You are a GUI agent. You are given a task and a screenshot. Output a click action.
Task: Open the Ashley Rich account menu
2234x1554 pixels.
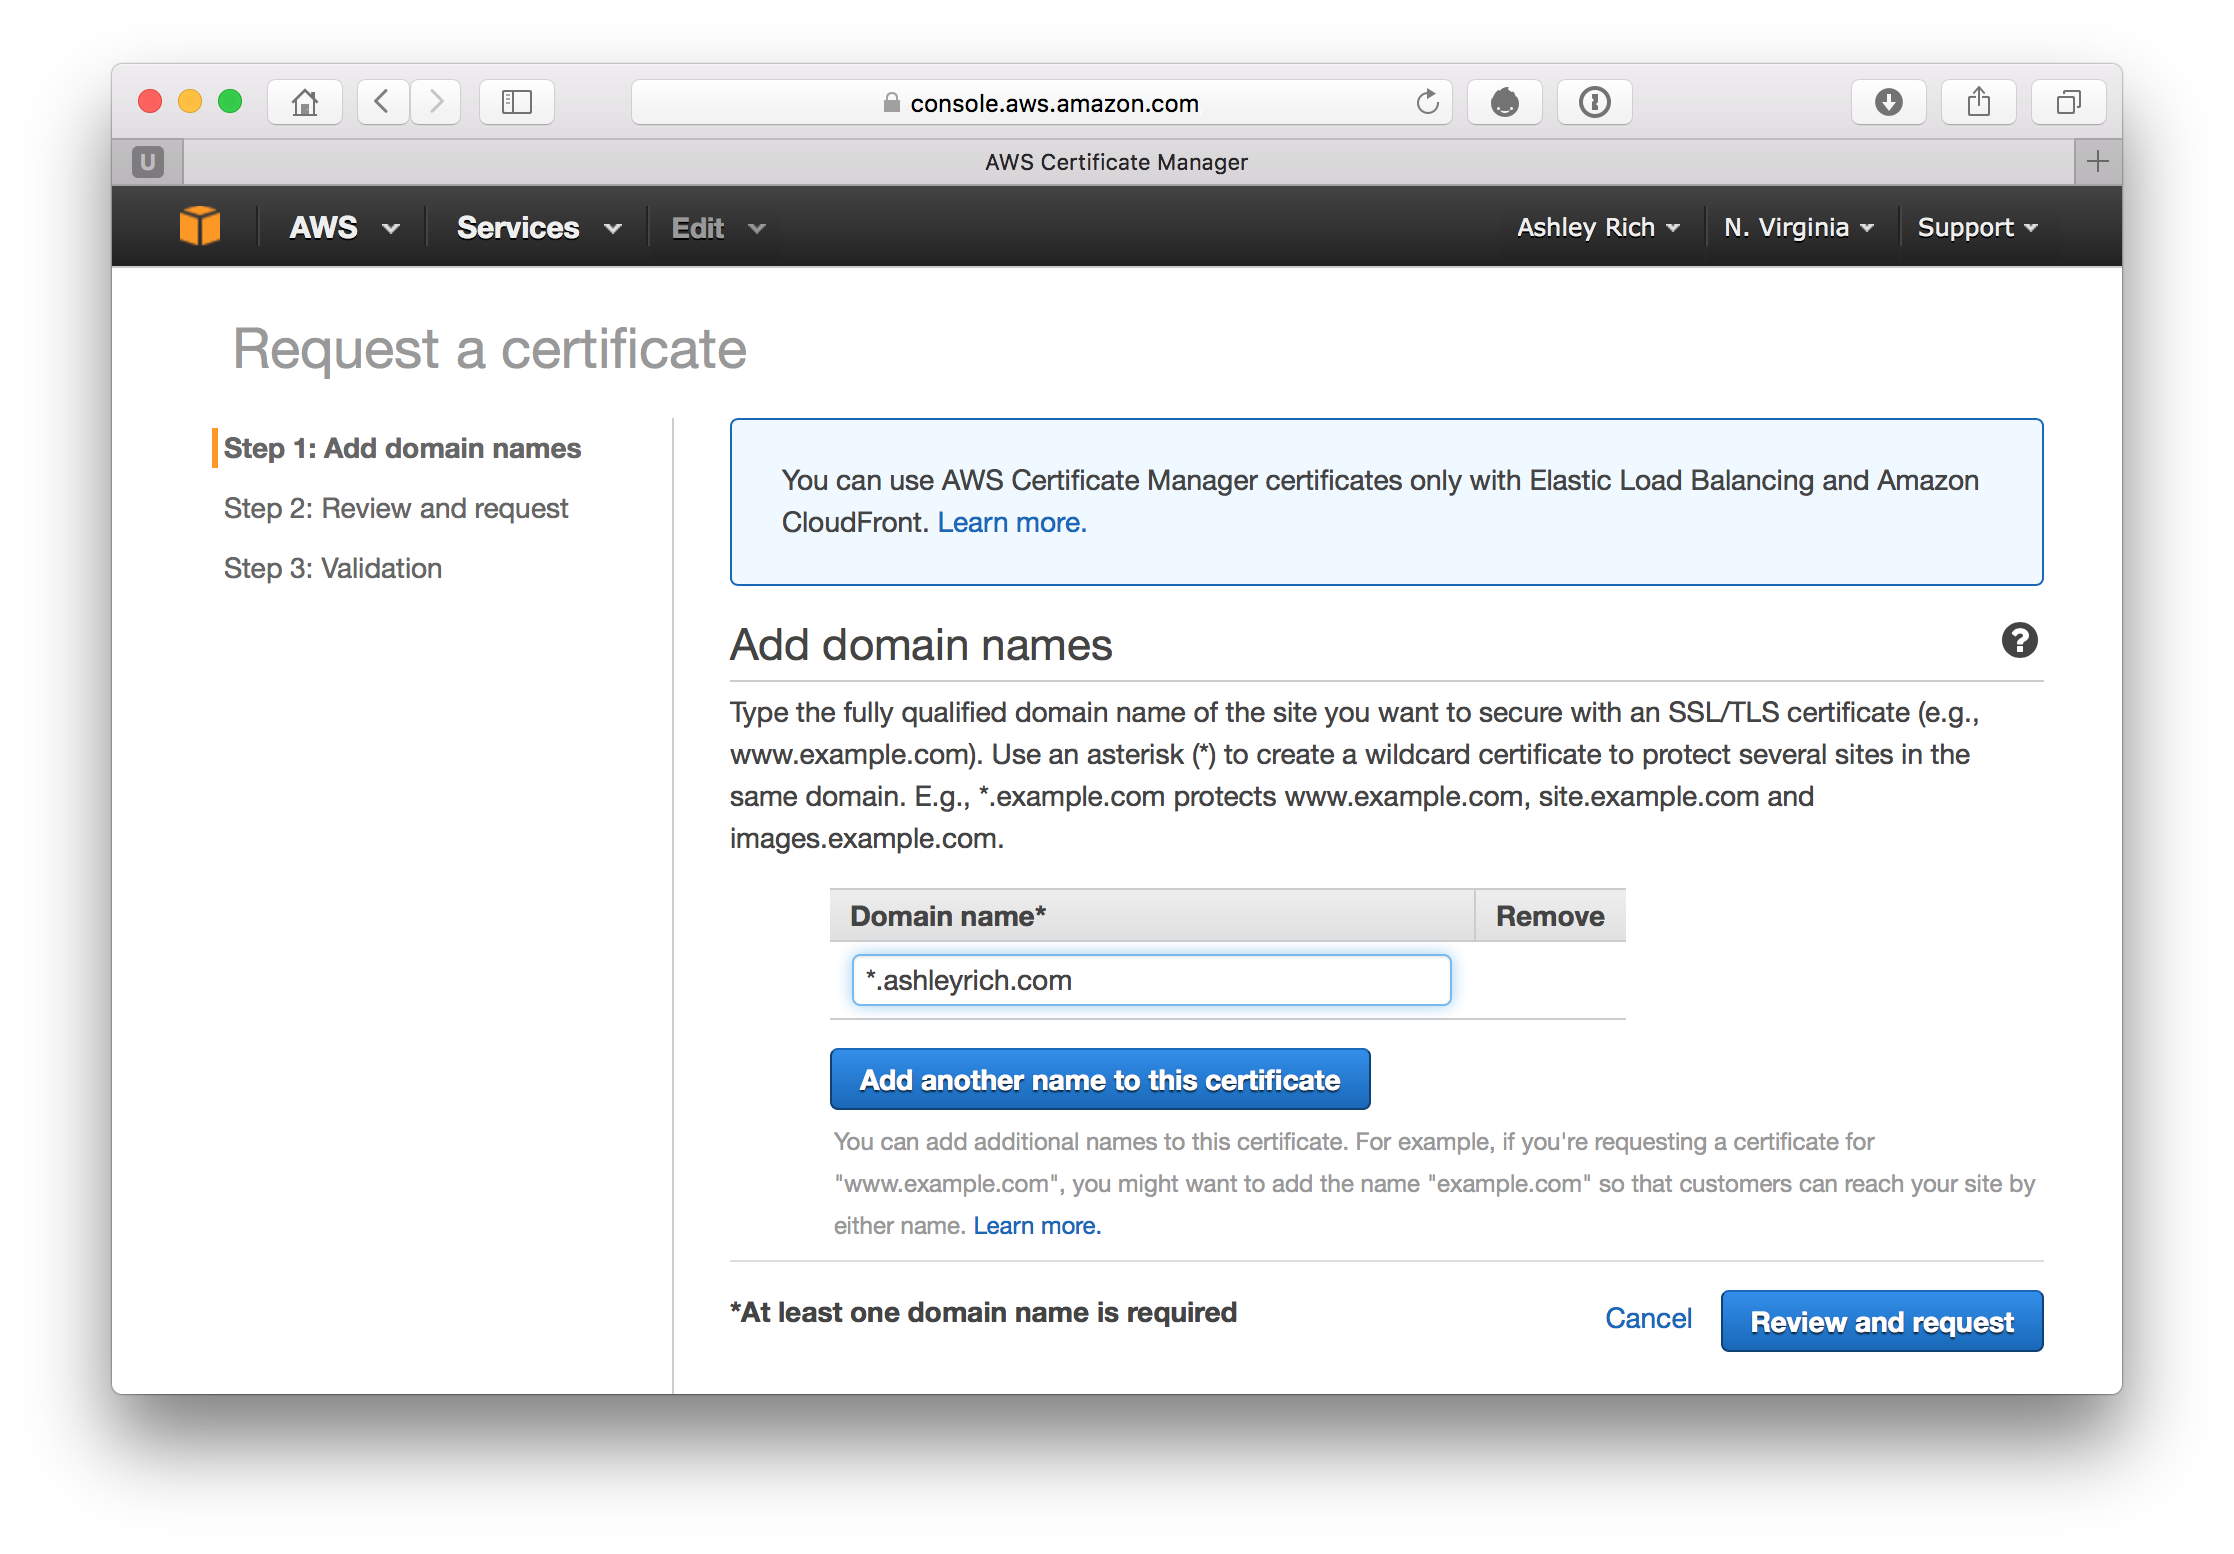click(x=1597, y=228)
